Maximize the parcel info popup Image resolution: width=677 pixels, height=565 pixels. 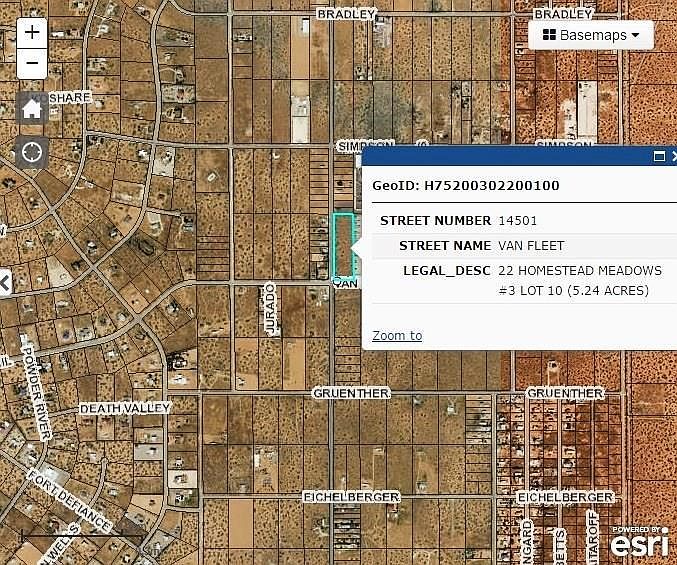coord(659,156)
